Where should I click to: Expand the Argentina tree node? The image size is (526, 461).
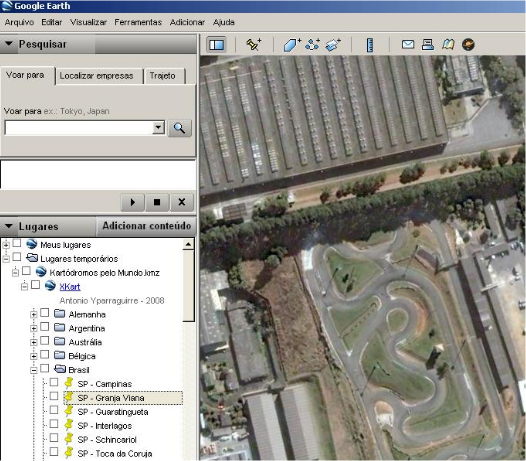pos(33,328)
